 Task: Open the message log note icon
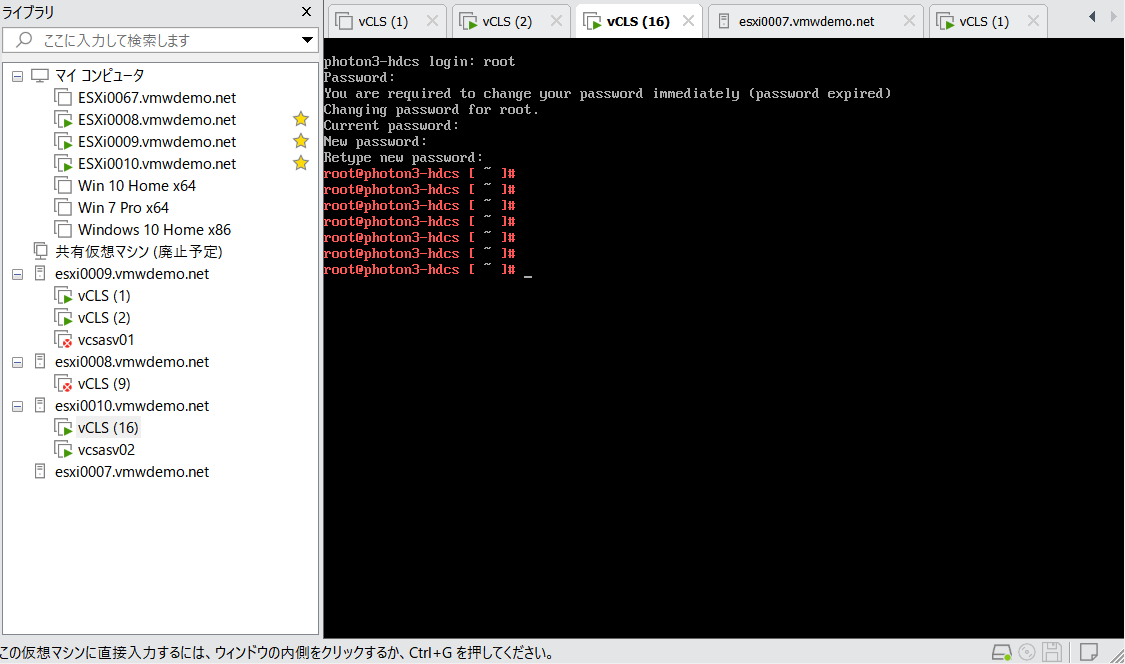1088,652
